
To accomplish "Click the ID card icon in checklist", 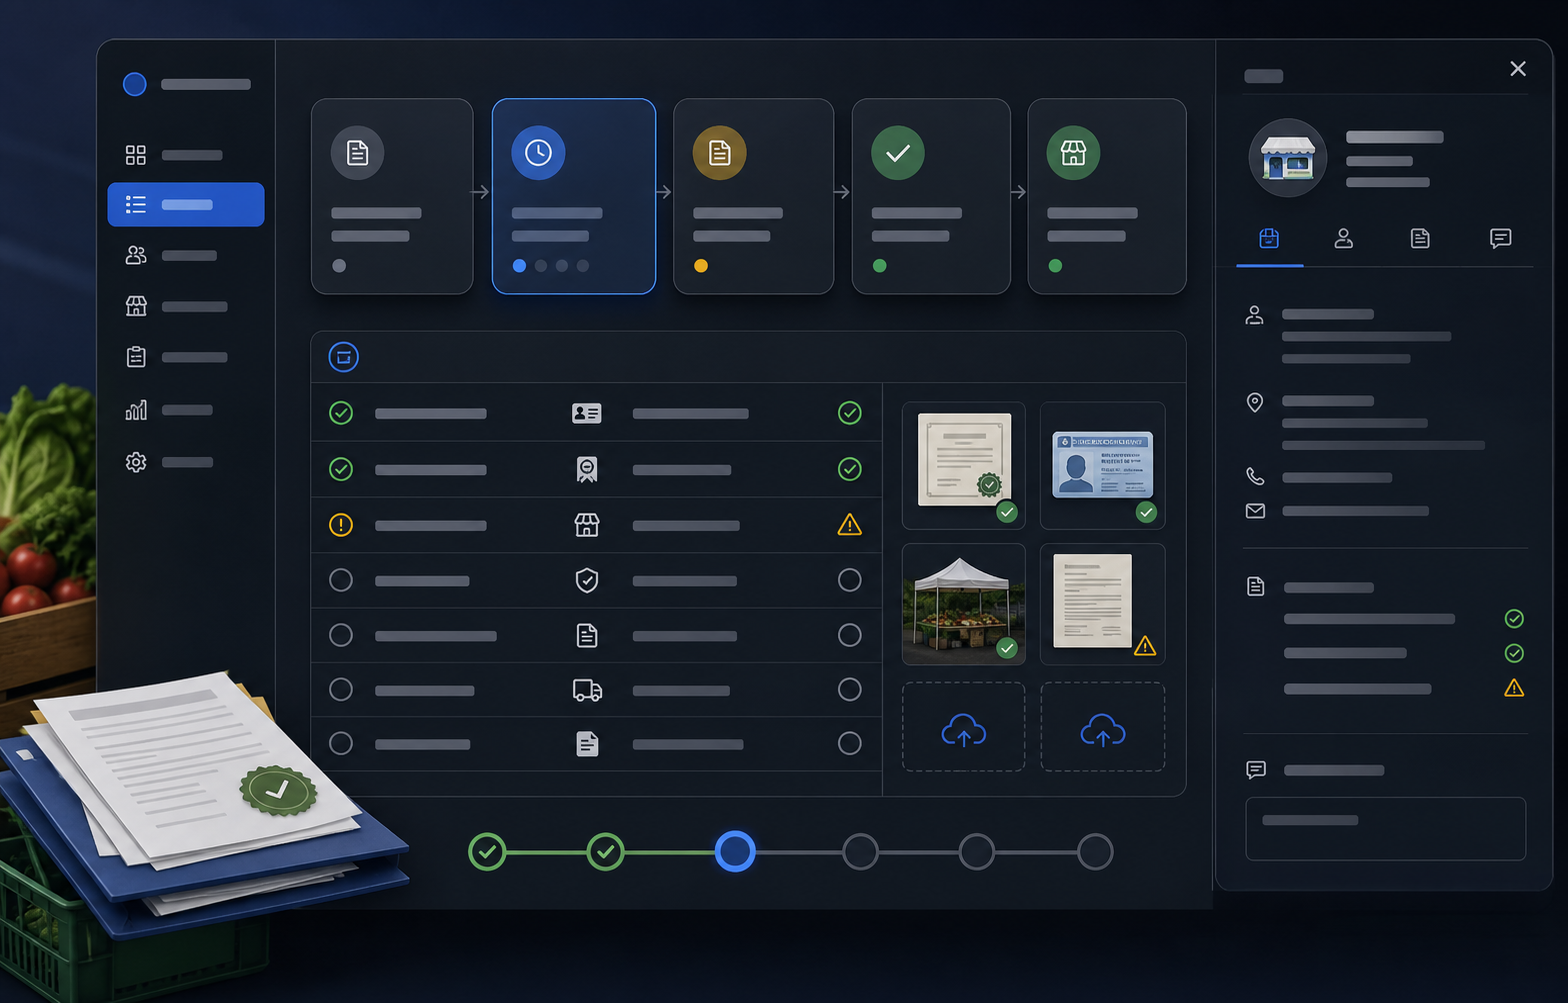I will [587, 413].
